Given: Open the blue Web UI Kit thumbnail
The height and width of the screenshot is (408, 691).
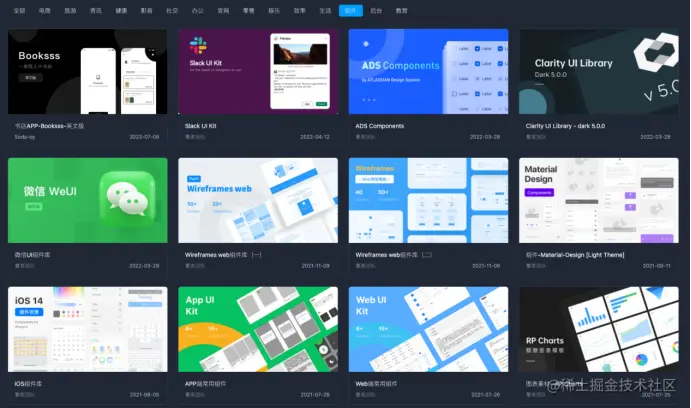Looking at the screenshot, I should [428, 329].
